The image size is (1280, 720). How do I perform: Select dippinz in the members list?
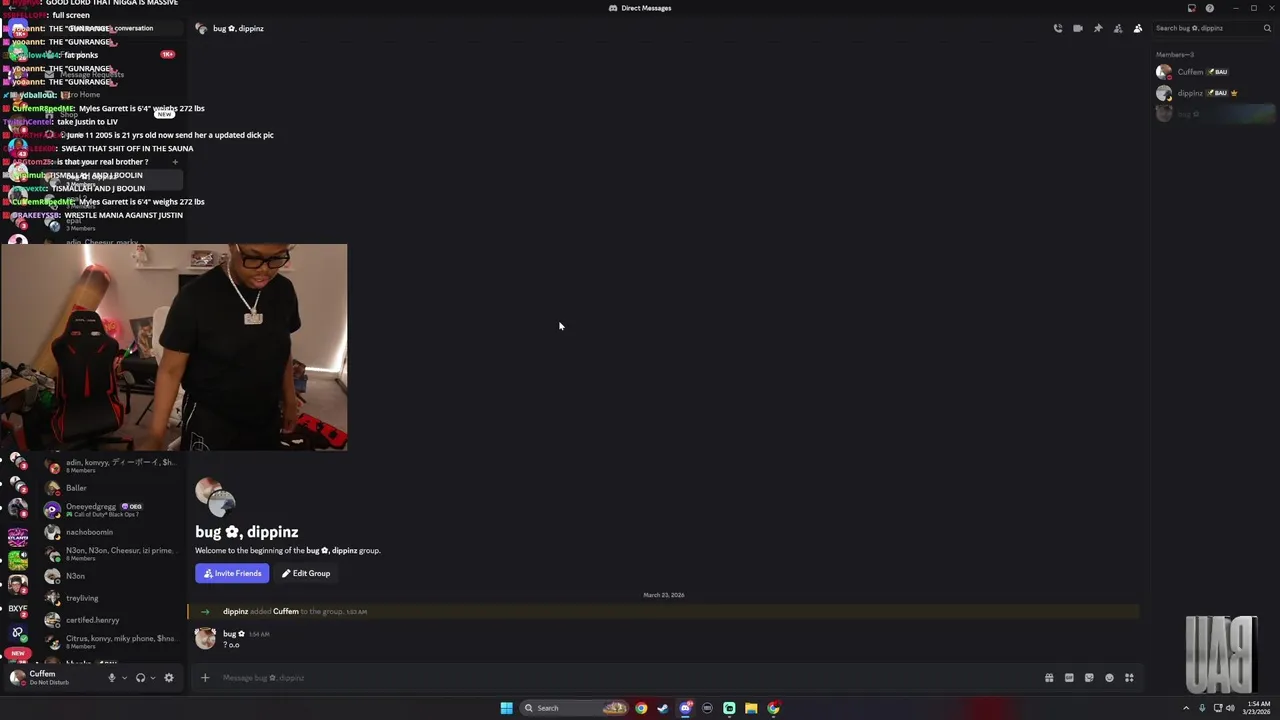1215,93
